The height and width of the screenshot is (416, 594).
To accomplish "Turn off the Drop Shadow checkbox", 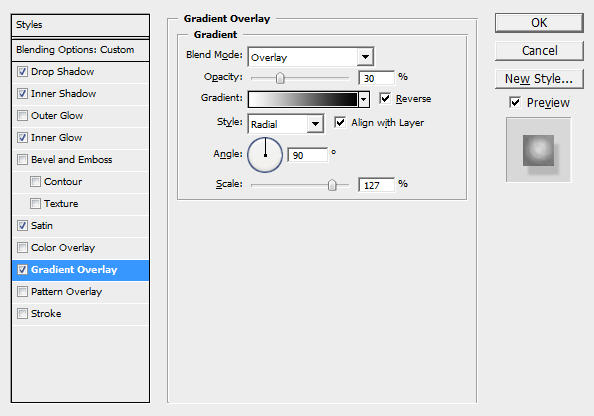I will pos(22,72).
